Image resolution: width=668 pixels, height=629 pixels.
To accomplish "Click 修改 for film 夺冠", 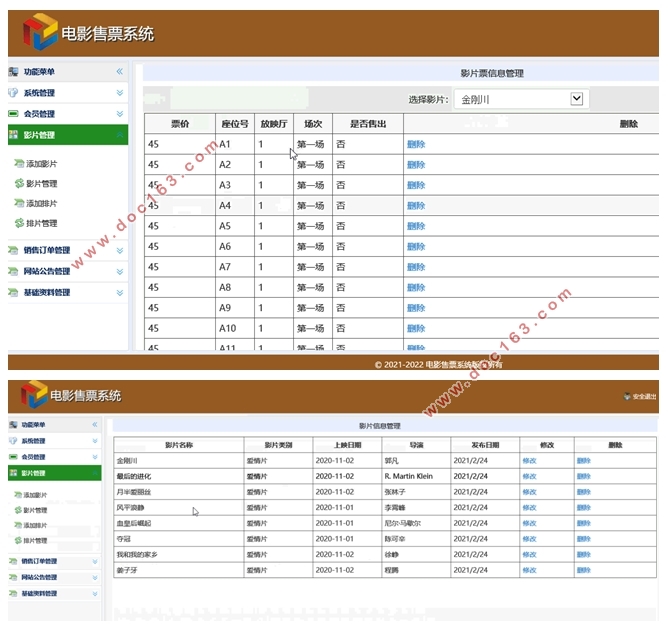I will (529, 539).
